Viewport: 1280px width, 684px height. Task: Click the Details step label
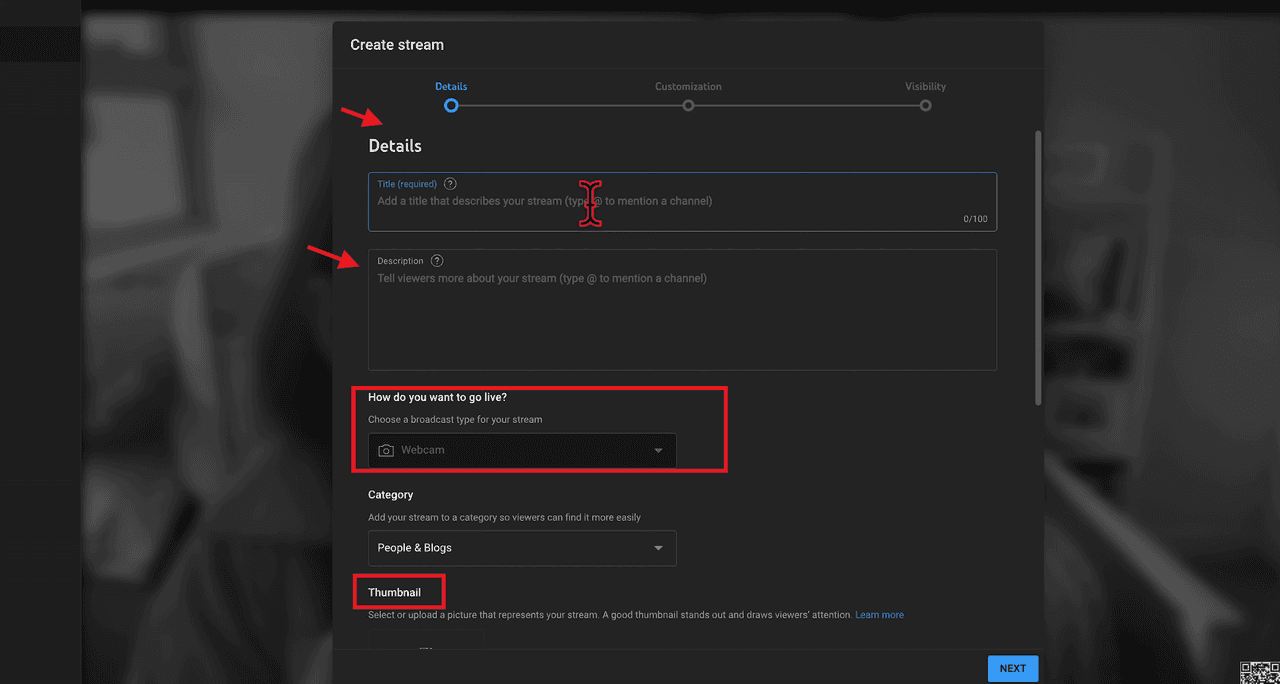point(451,87)
